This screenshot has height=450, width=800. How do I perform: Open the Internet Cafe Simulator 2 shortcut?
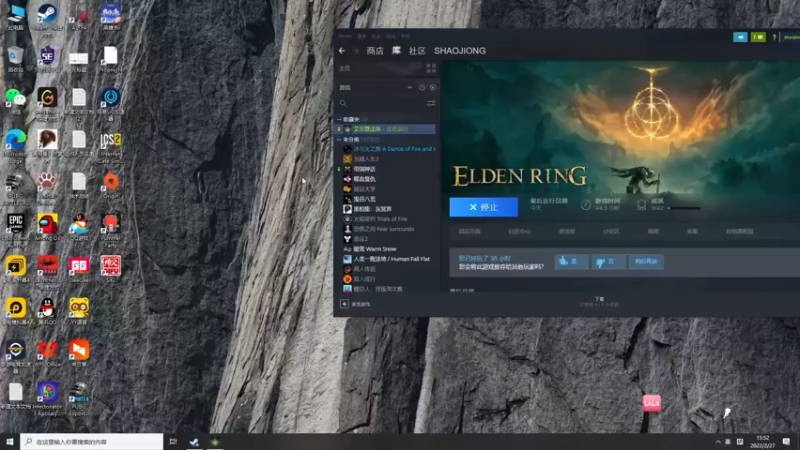[111, 147]
